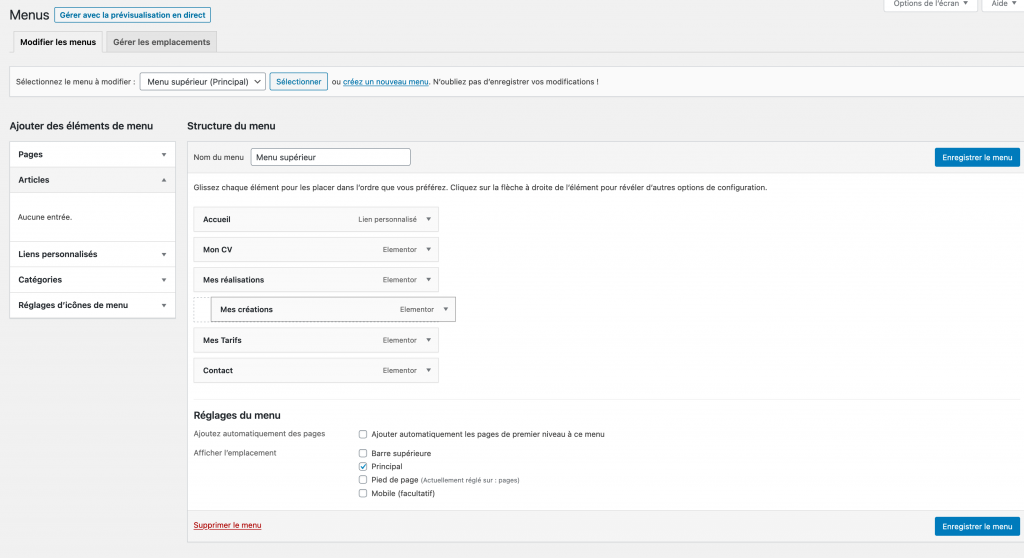This screenshot has height=558, width=1024.
Task: Open the Gérer les emplacements tab
Action: pos(161,42)
